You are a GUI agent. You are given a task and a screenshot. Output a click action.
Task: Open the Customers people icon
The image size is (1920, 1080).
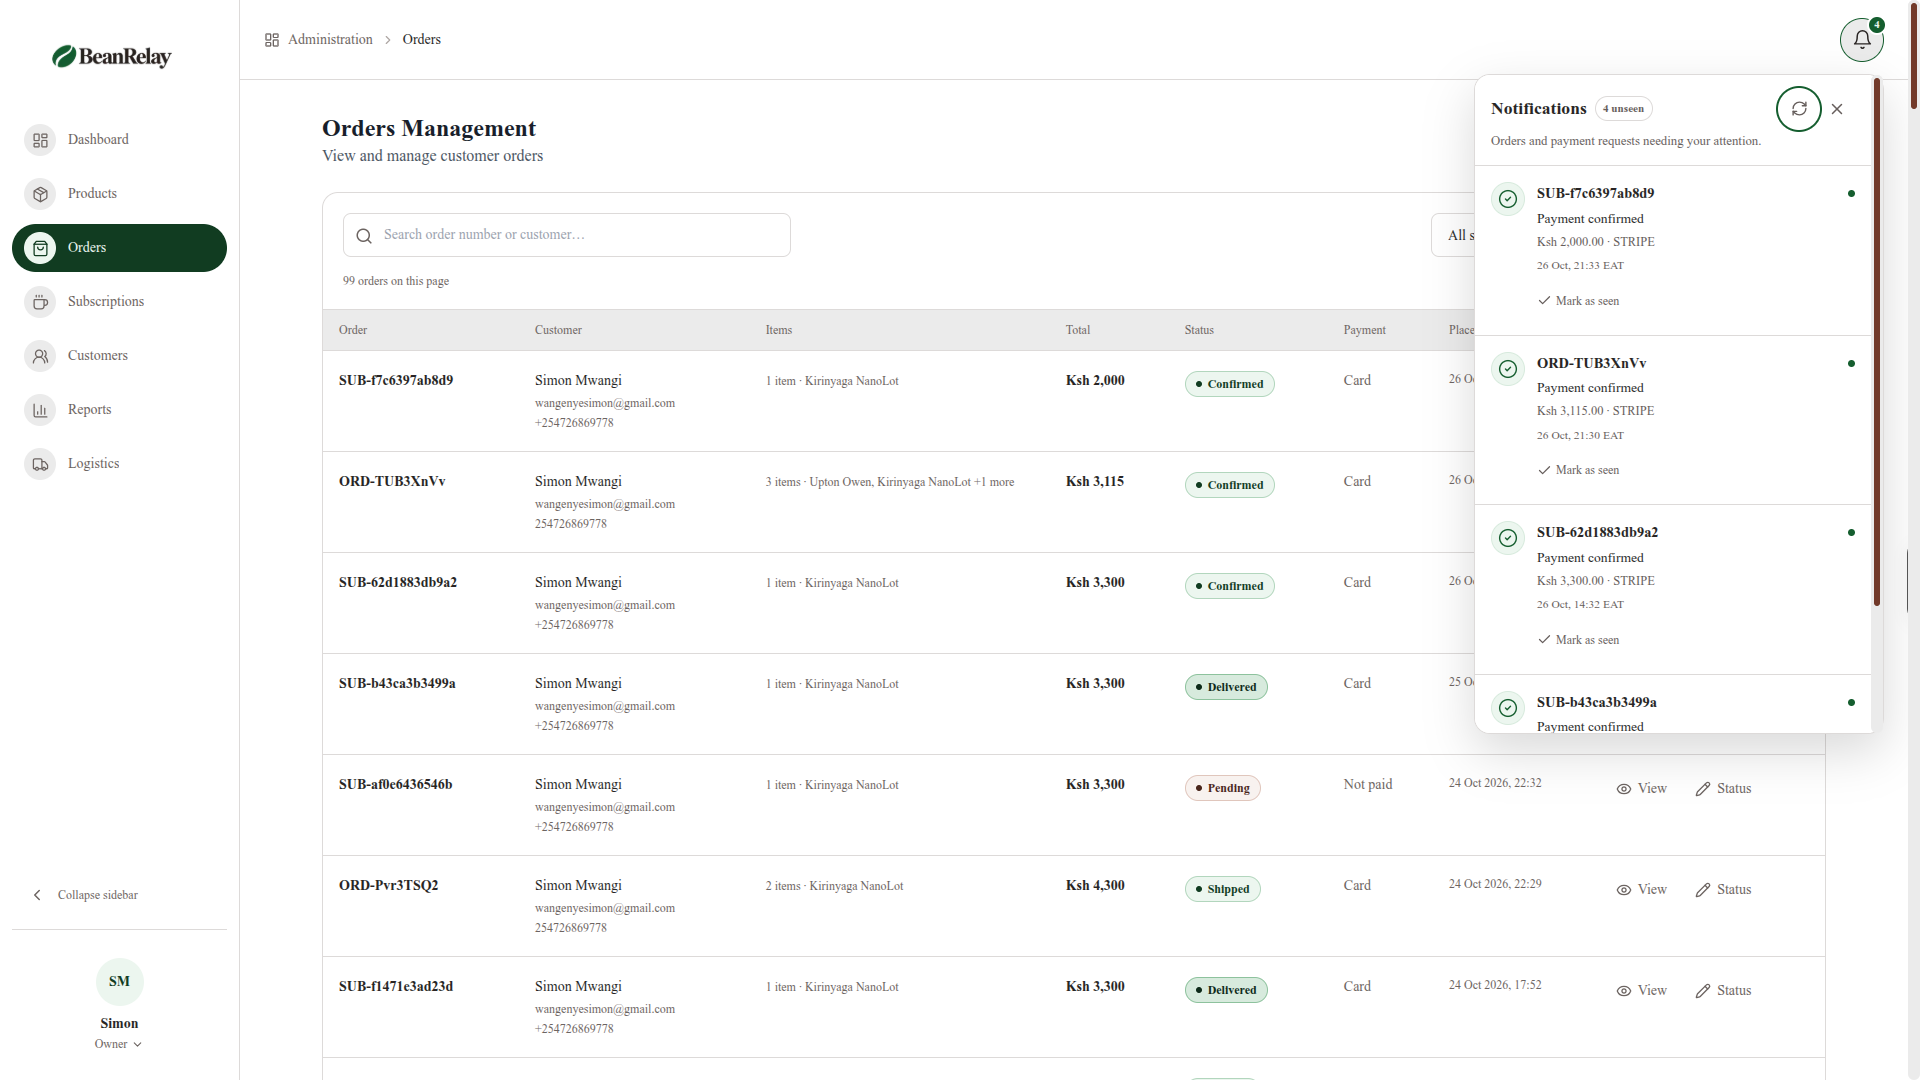tap(40, 356)
